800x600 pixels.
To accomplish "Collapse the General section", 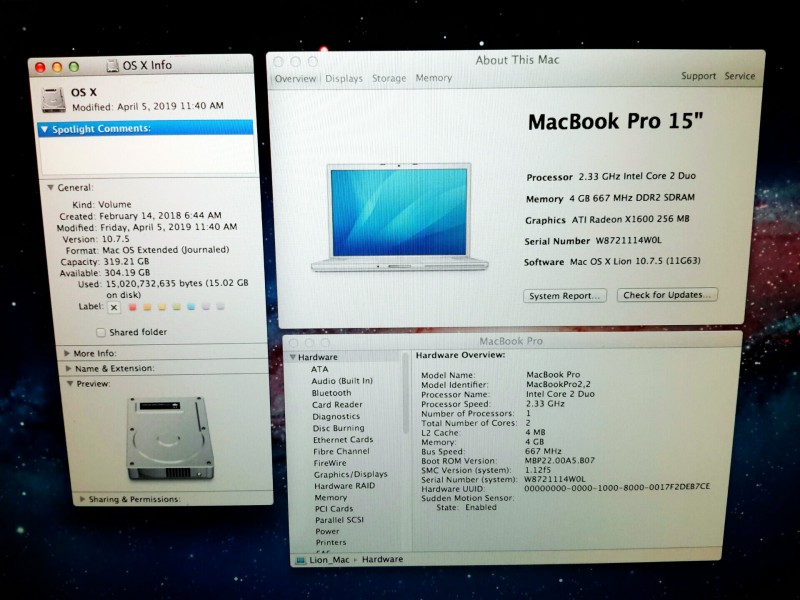I will click(x=51, y=188).
